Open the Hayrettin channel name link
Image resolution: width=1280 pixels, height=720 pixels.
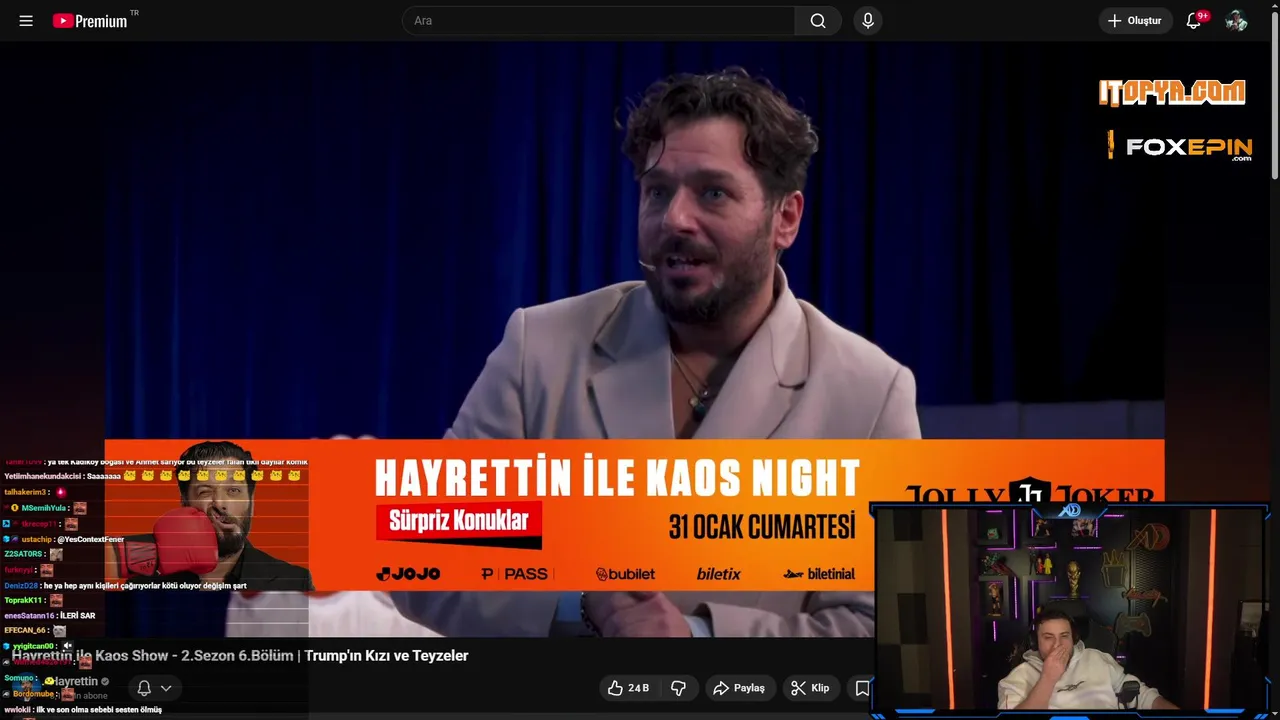75,681
